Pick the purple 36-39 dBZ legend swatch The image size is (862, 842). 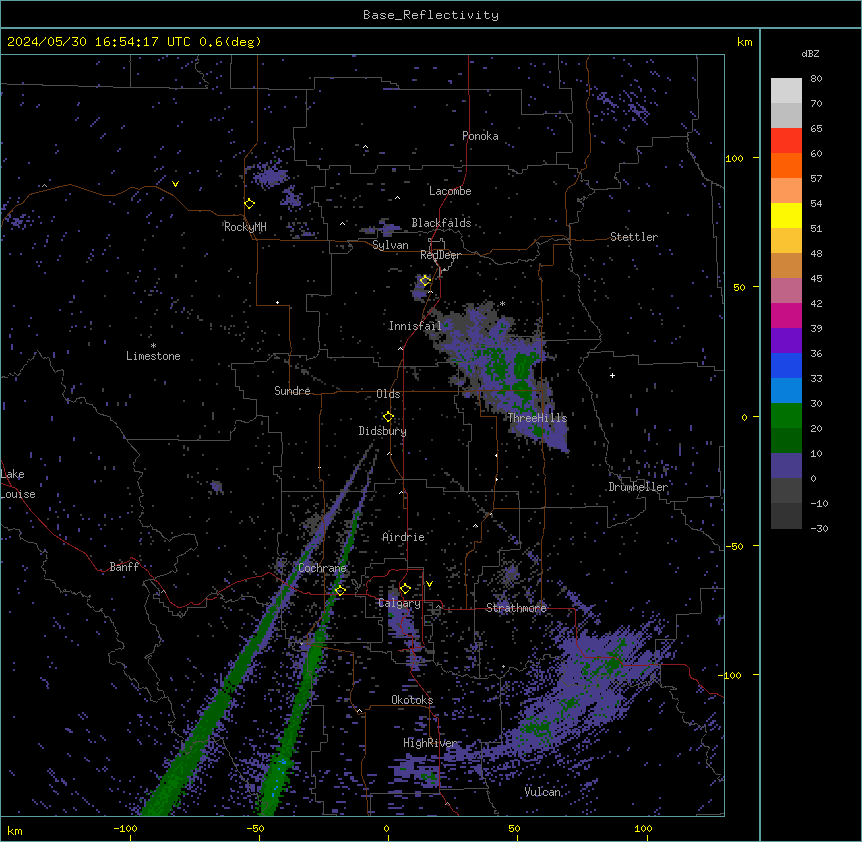(786, 341)
